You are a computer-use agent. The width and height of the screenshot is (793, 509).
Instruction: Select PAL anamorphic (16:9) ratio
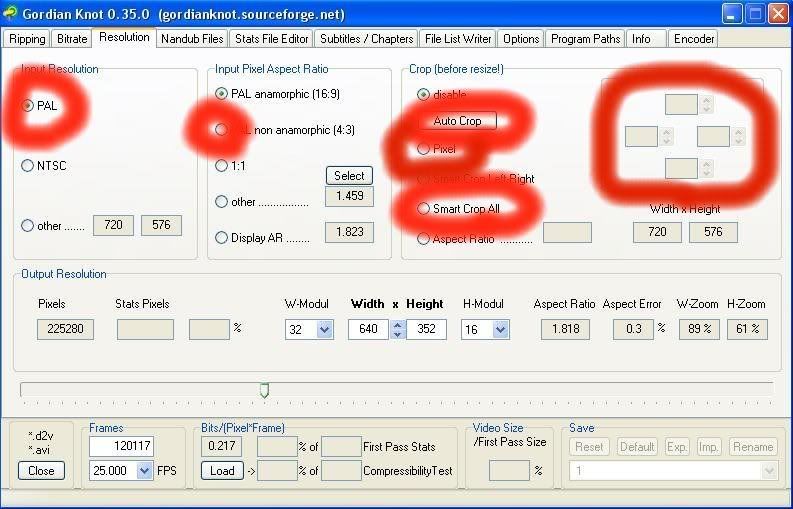(221, 94)
